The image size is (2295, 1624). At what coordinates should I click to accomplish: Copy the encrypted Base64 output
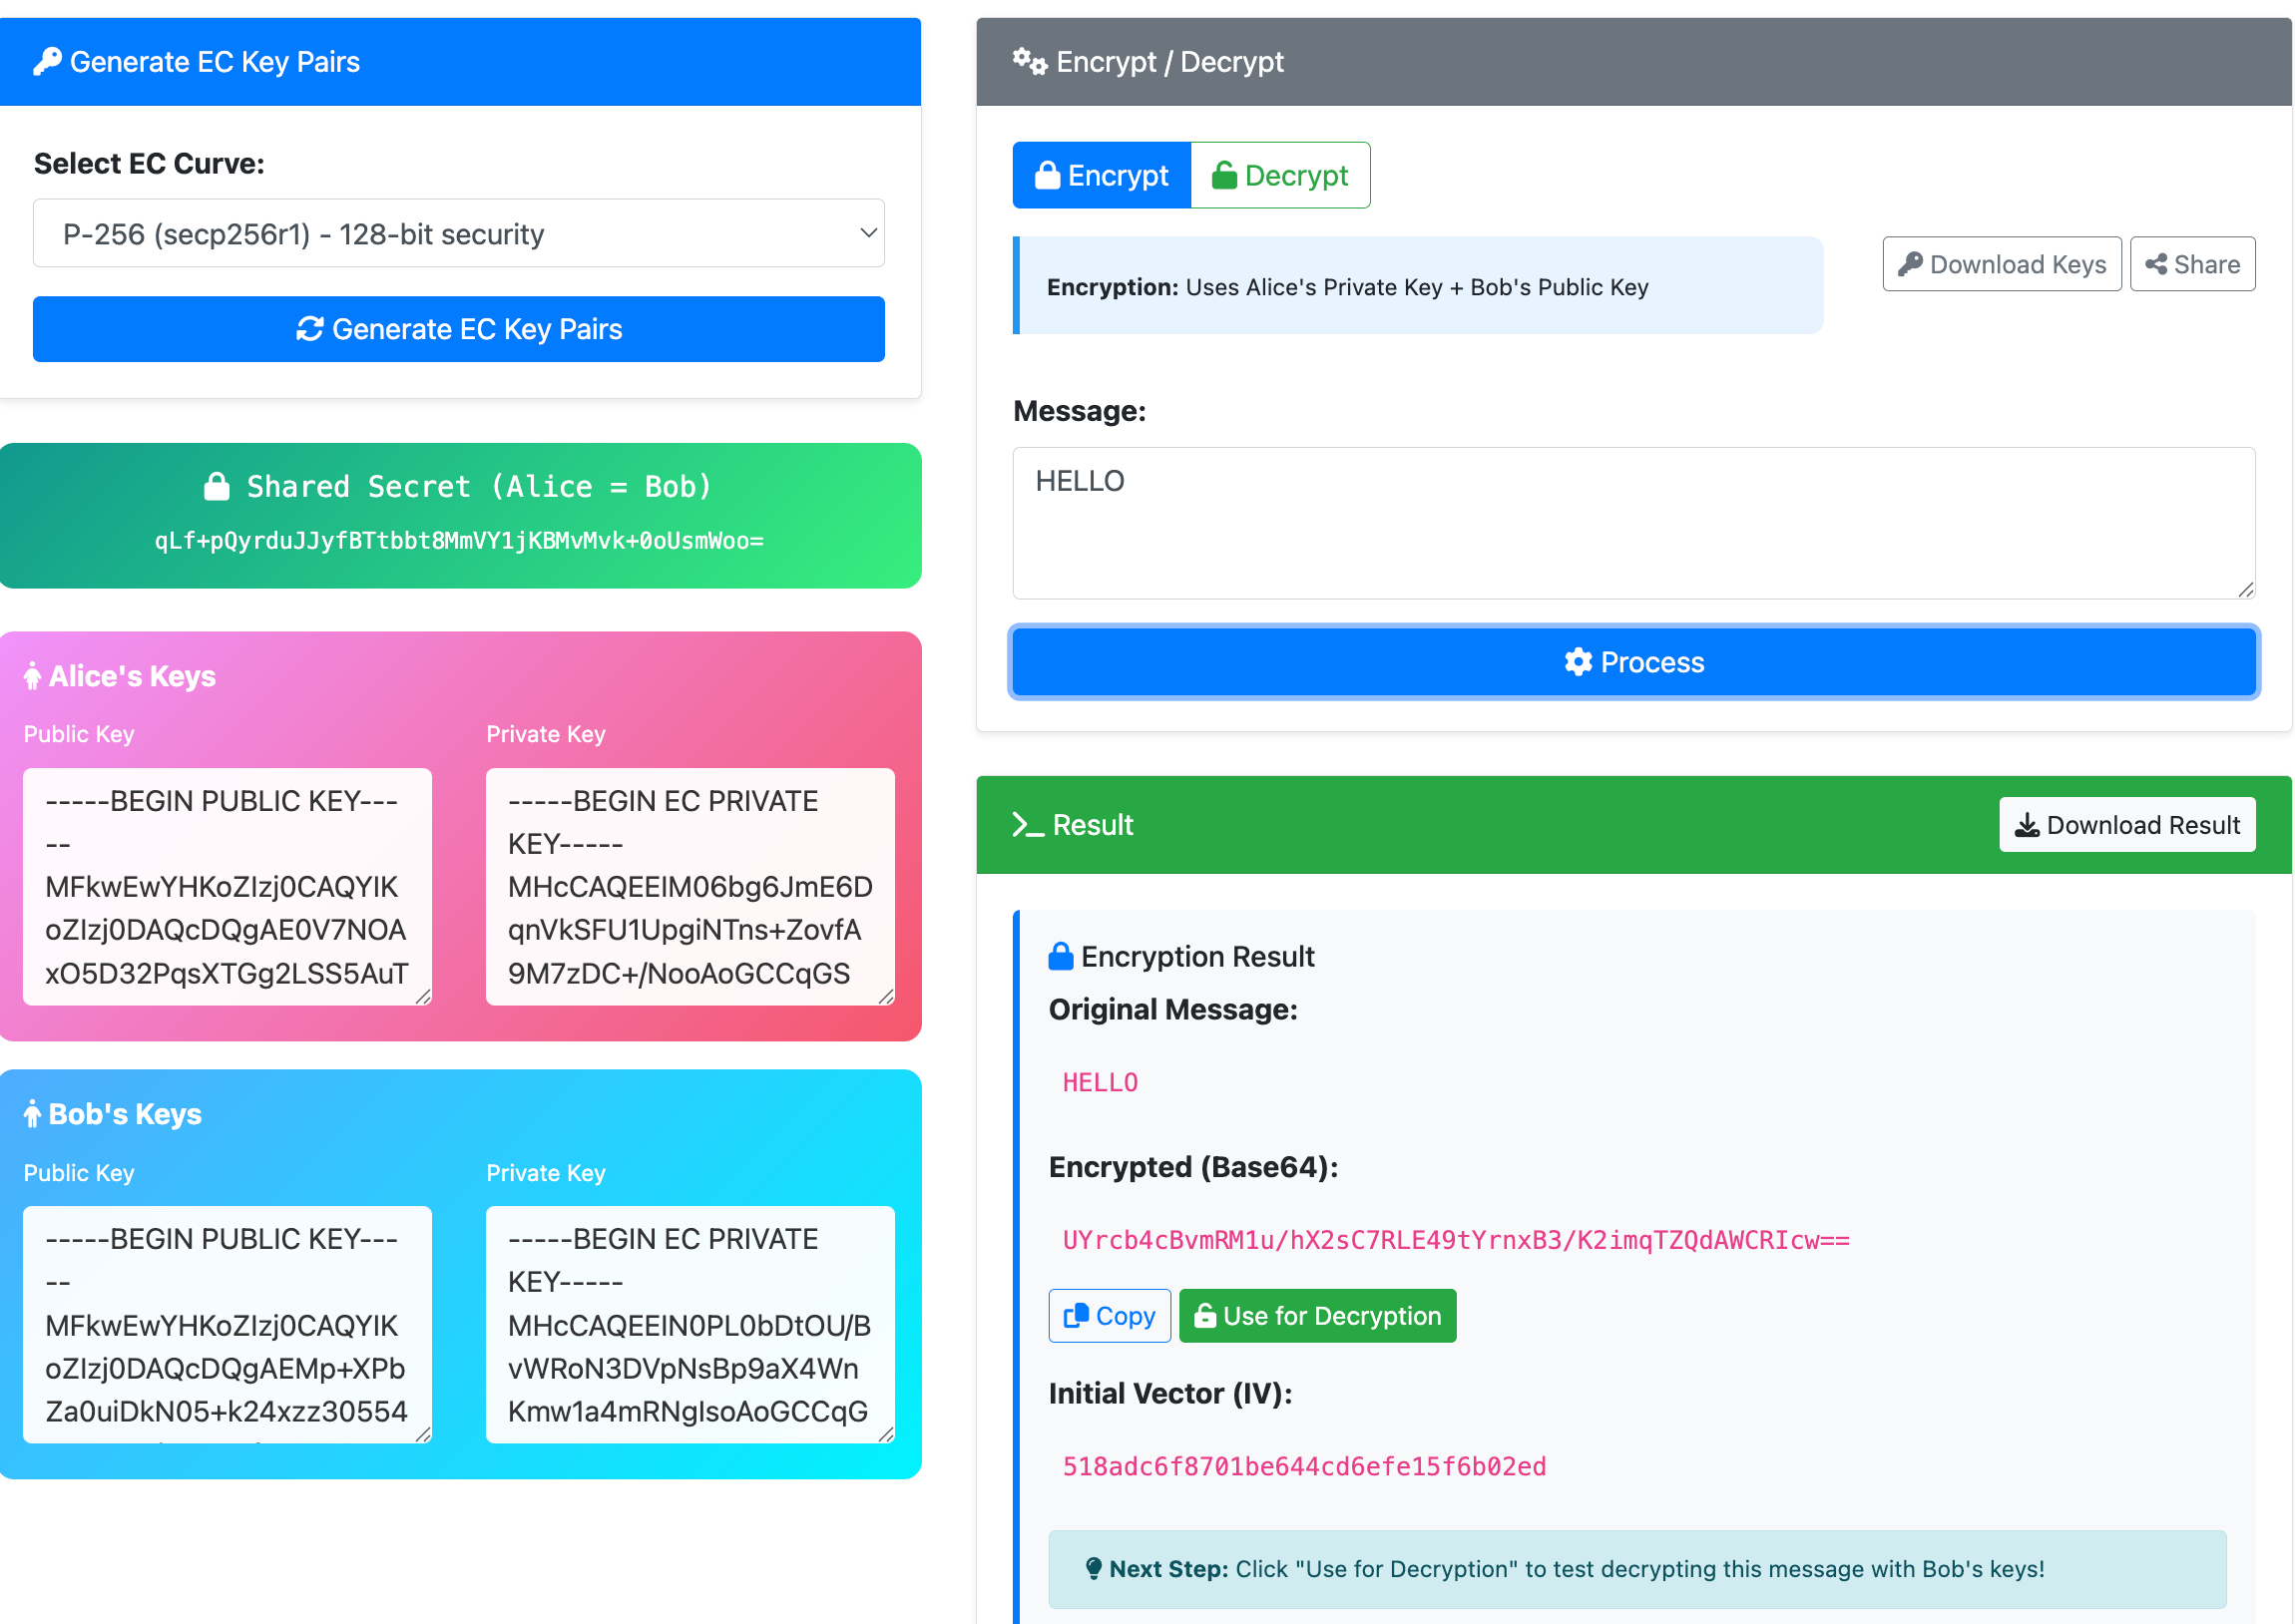coord(1109,1315)
